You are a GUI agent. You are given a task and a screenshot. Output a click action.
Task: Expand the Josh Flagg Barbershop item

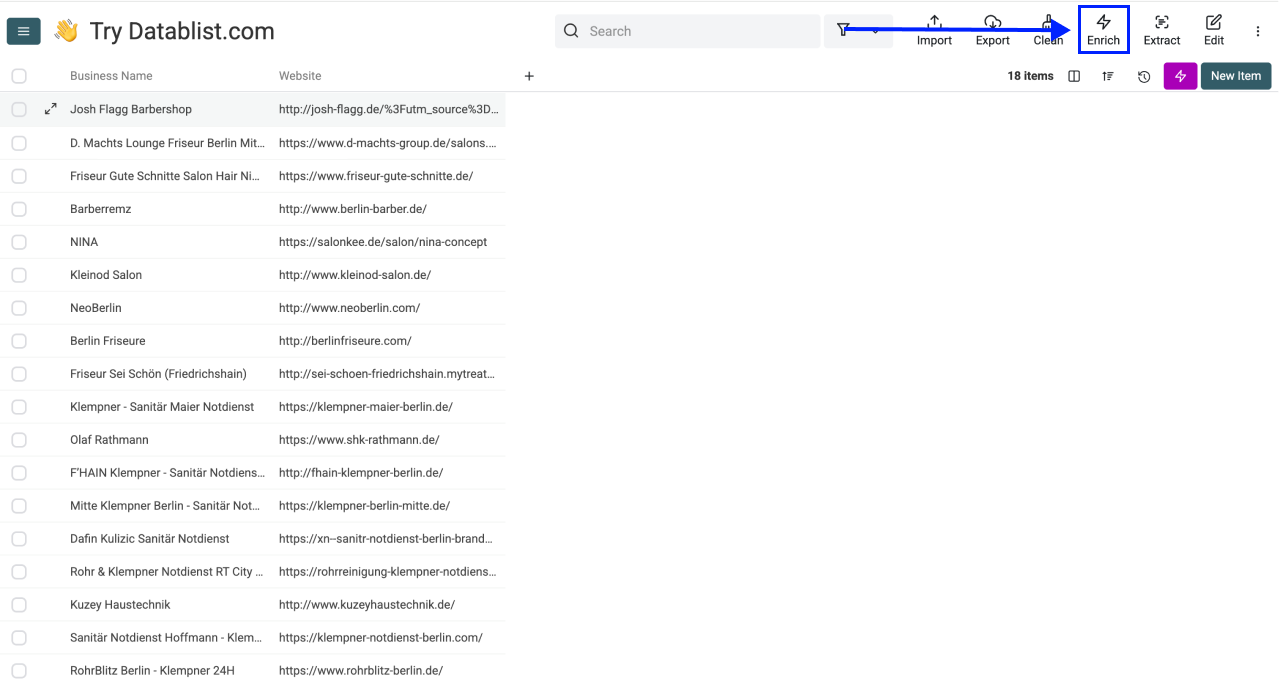click(x=51, y=110)
